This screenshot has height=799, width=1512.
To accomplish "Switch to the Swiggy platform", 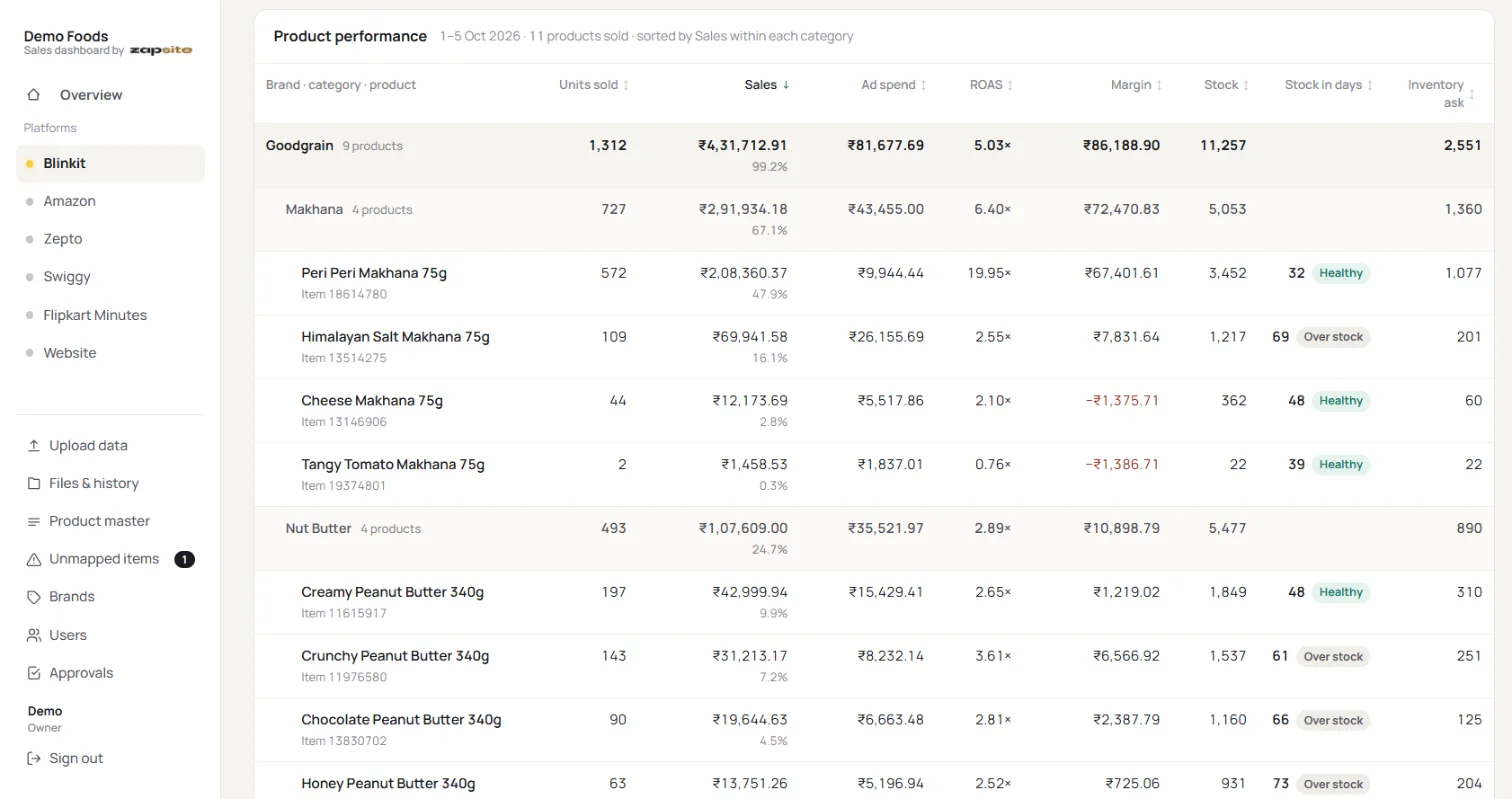I will (x=110, y=278).
